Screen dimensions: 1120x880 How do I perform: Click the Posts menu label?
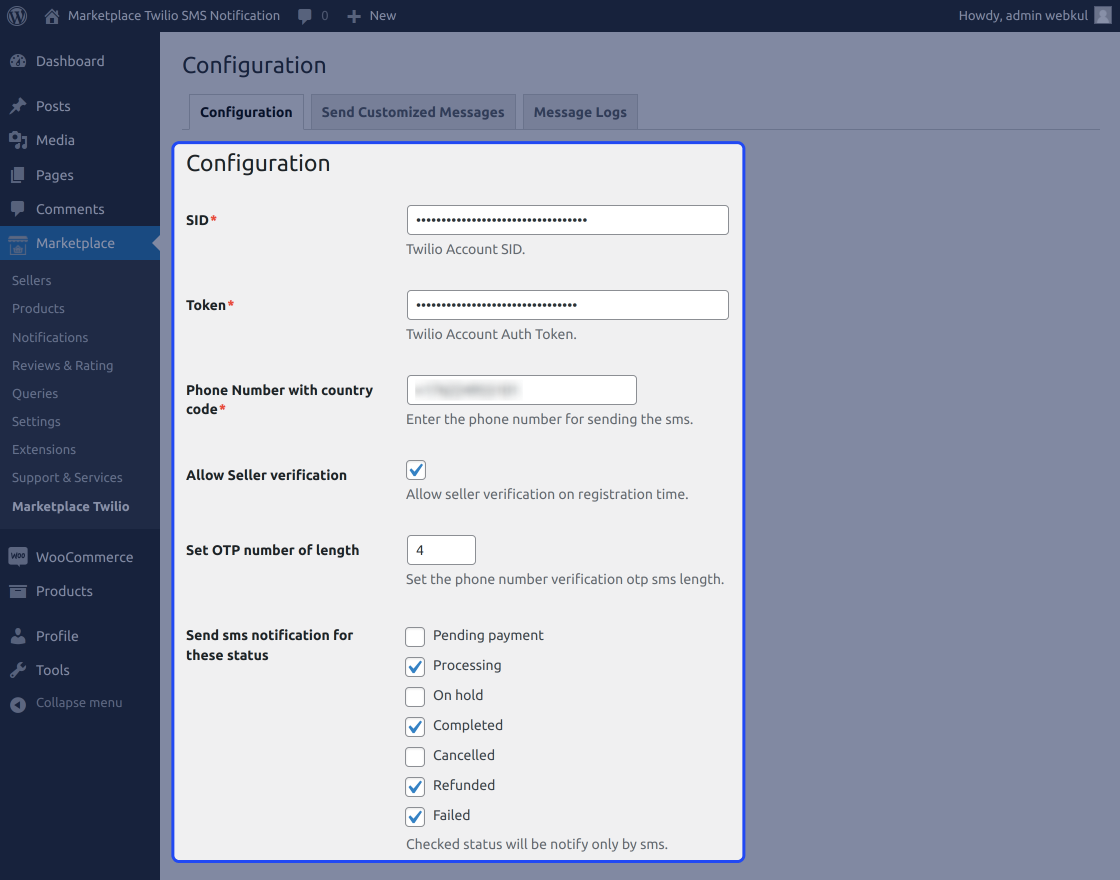pos(53,106)
